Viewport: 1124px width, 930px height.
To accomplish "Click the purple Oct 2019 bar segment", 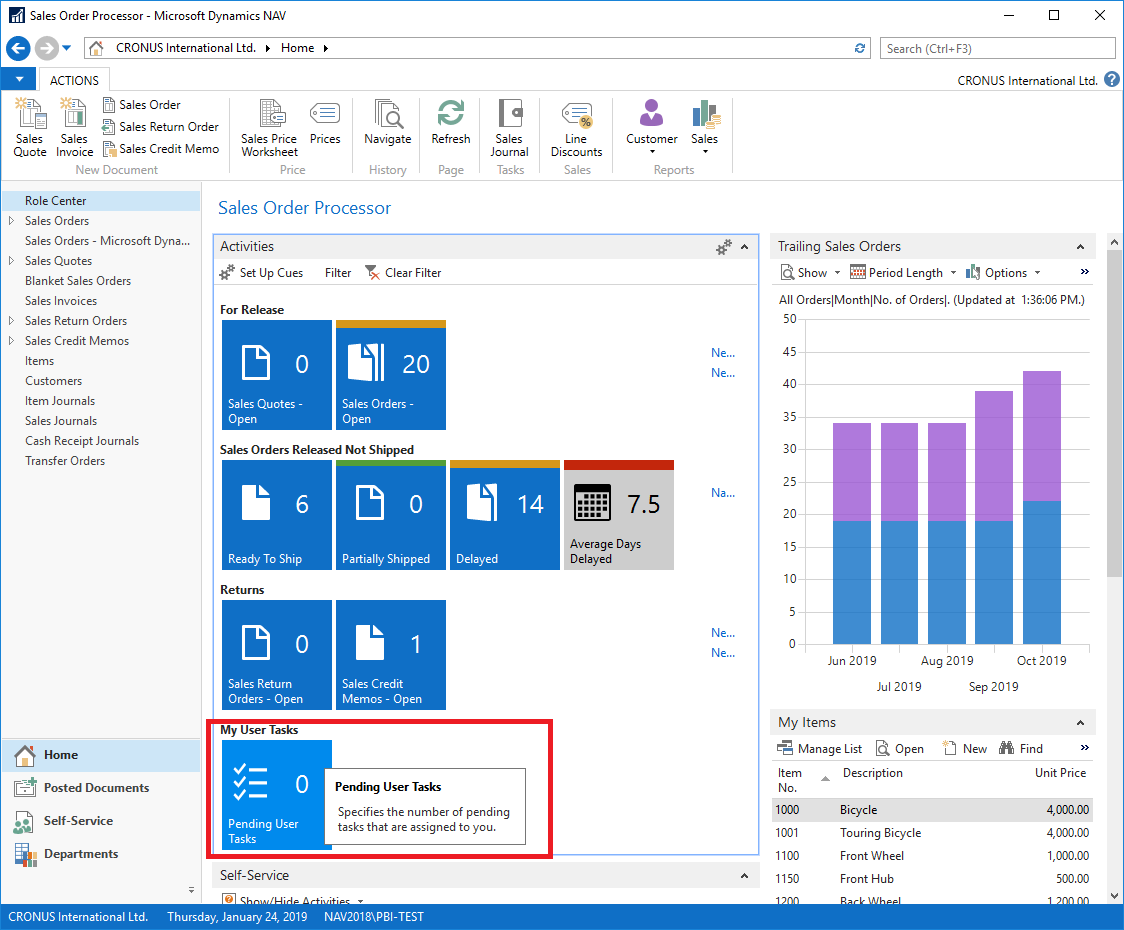I will click(1042, 436).
